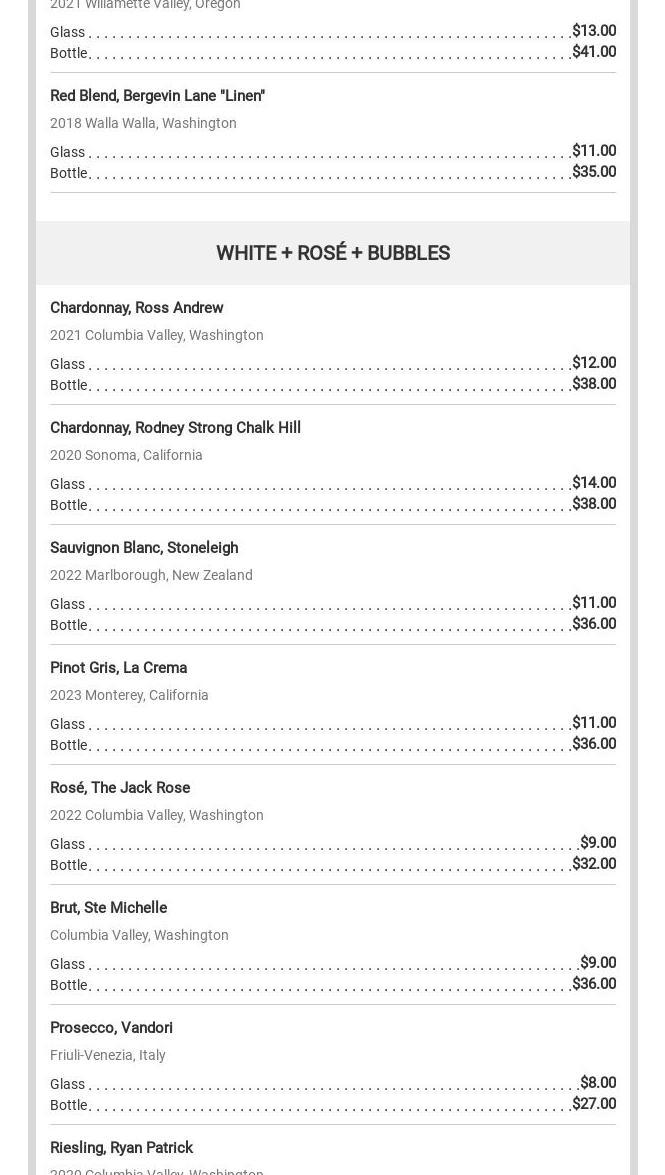Image resolution: width=665 pixels, height=1175 pixels.
Task: Click the $32.00 bottle price for Jack Rose
Action: click(593, 864)
